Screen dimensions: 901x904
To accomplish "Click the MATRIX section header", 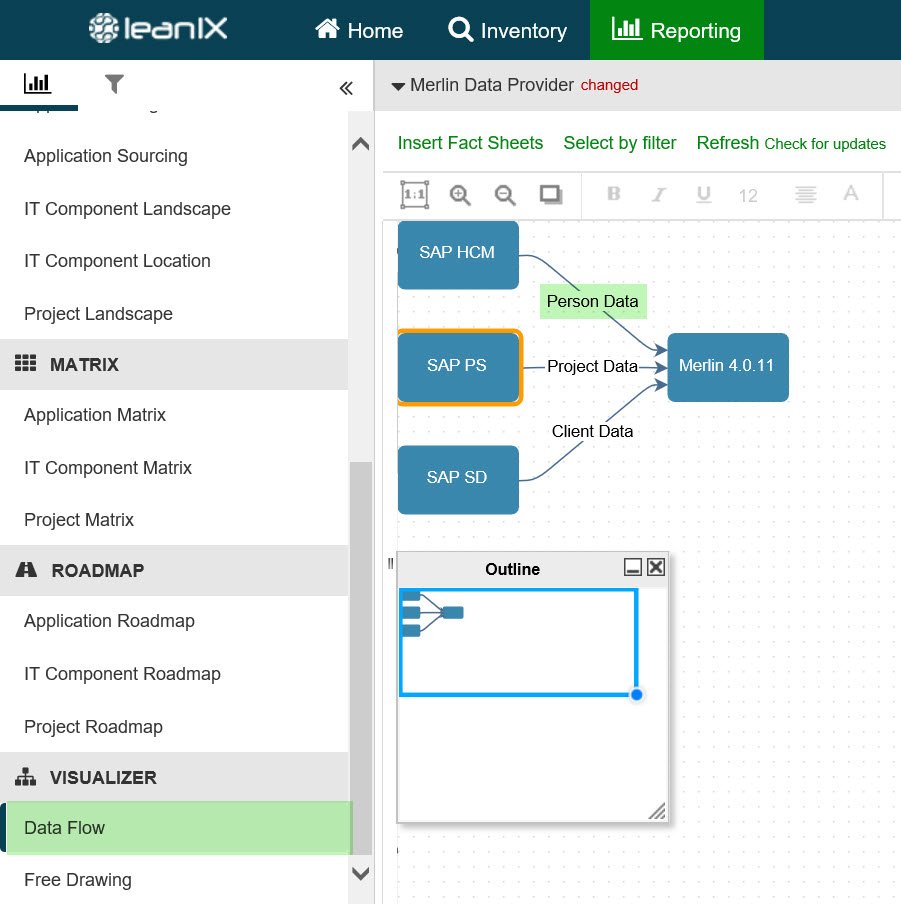I will tap(174, 364).
